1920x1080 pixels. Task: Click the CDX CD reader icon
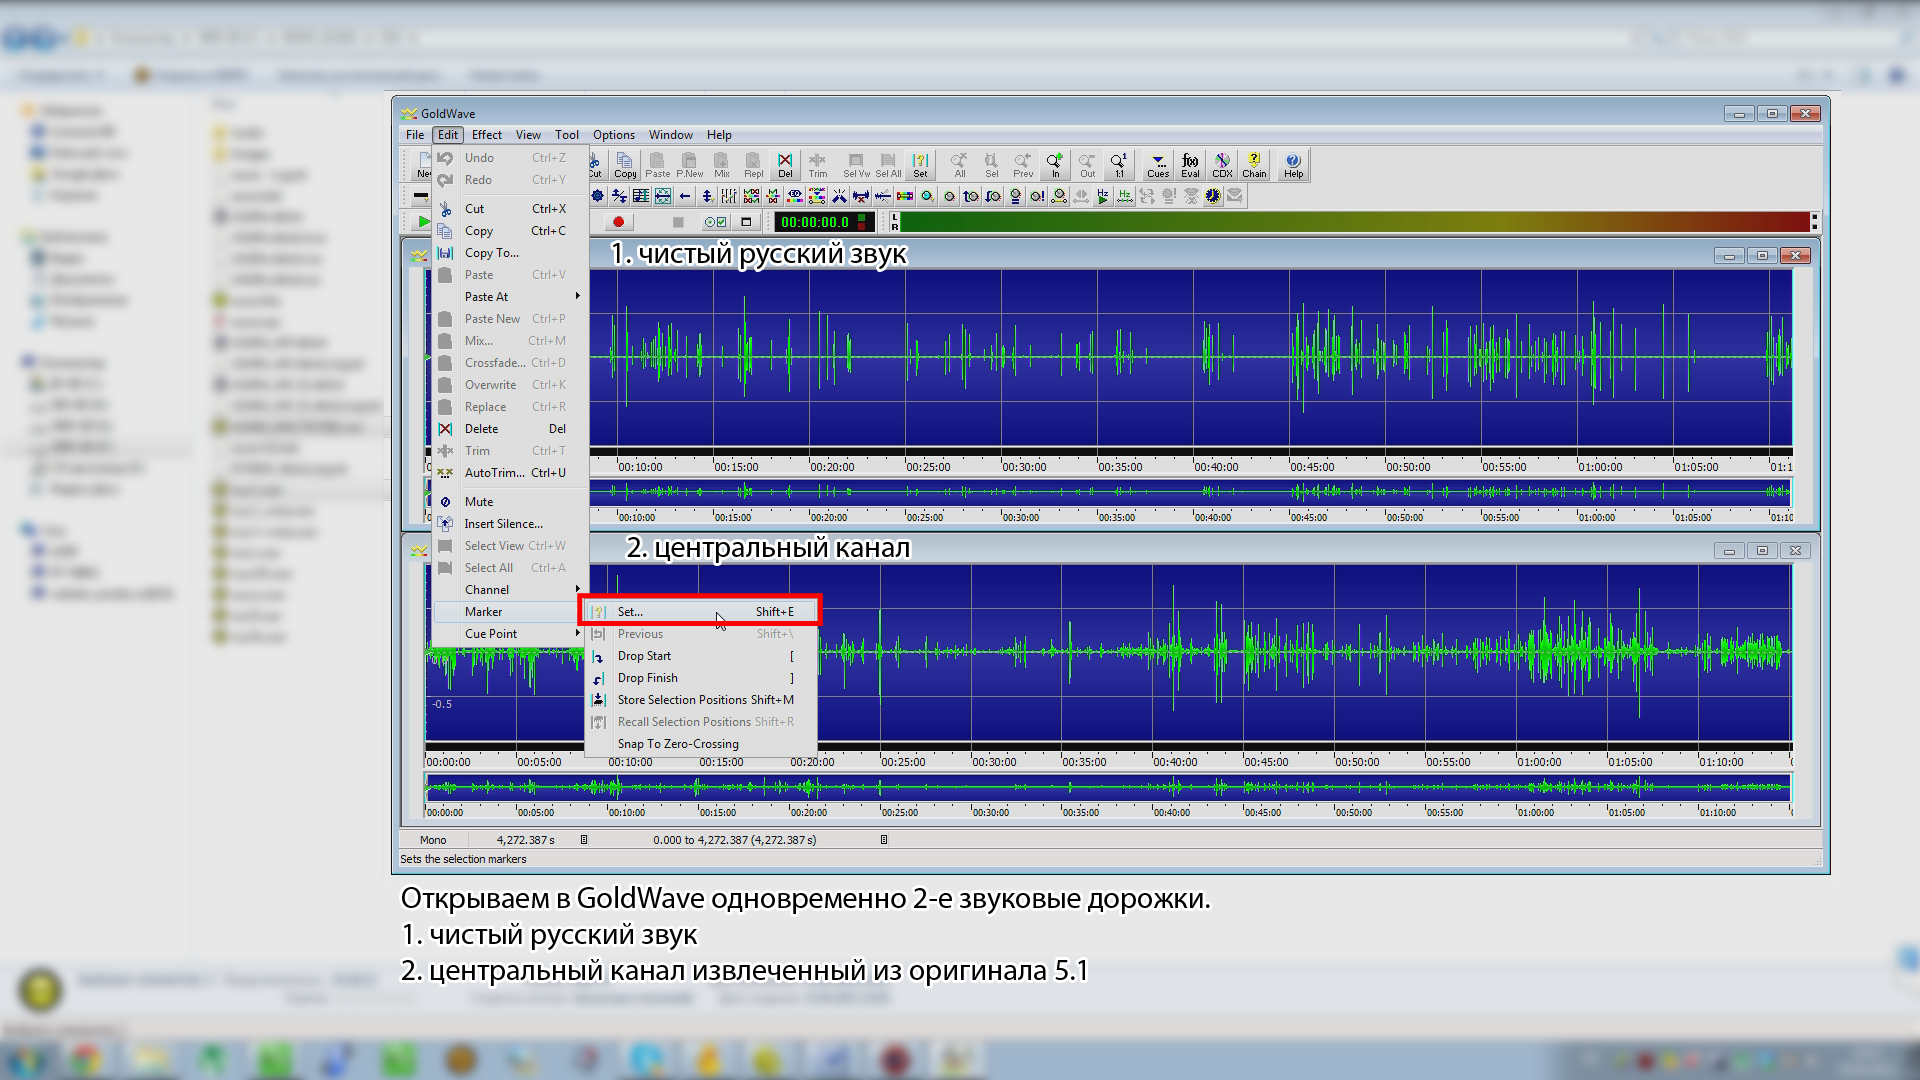pos(1222,165)
